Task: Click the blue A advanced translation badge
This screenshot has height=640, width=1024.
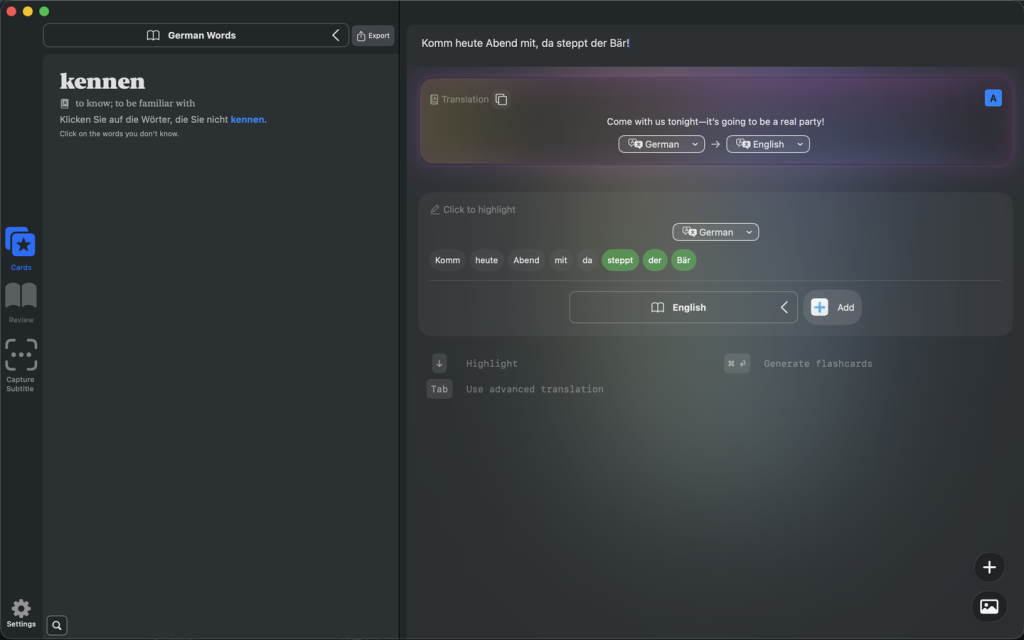Action: [x=993, y=99]
